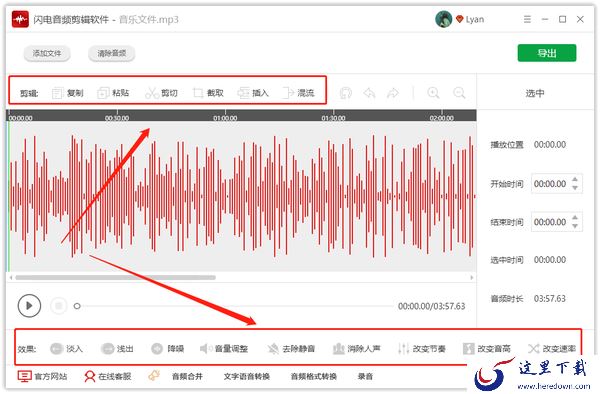This screenshot has width=600, height=394.
Task: Click the Clear Audio (清除音频) button
Action: coord(112,53)
